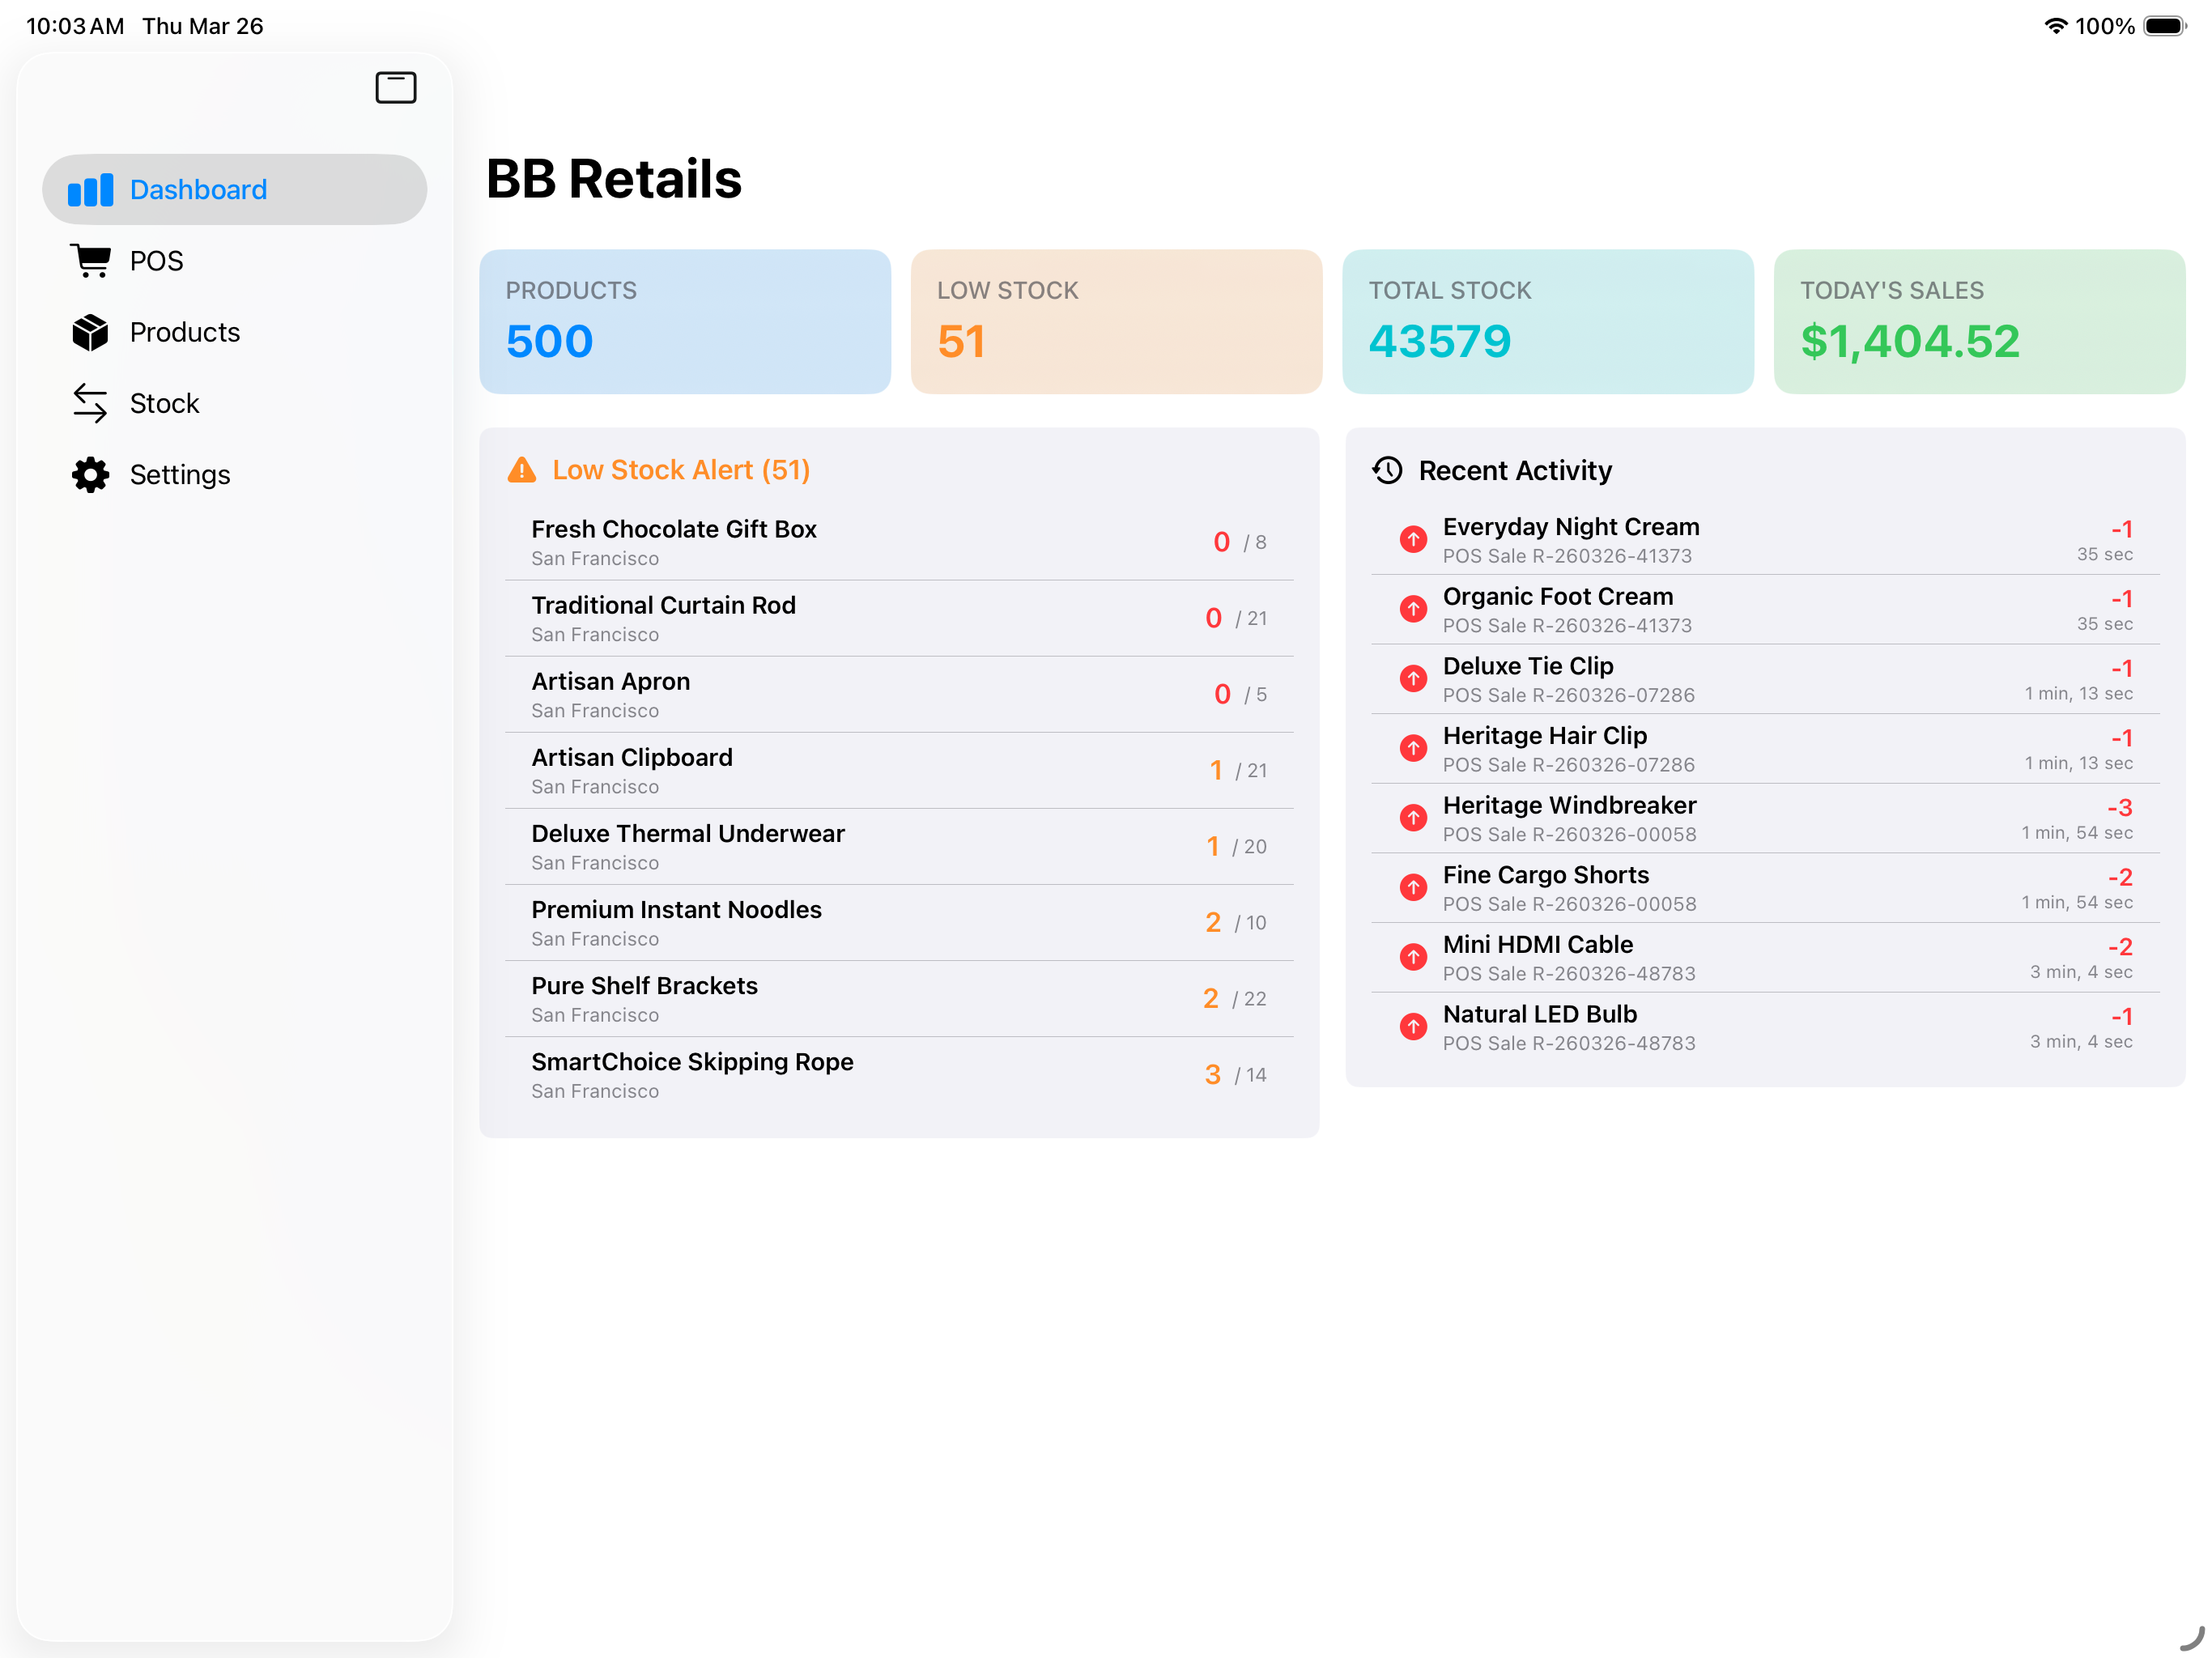Screen dimensions: 2212x1658
Task: Open the Today's Sales $1,404.52 card
Action: pos(1979,322)
